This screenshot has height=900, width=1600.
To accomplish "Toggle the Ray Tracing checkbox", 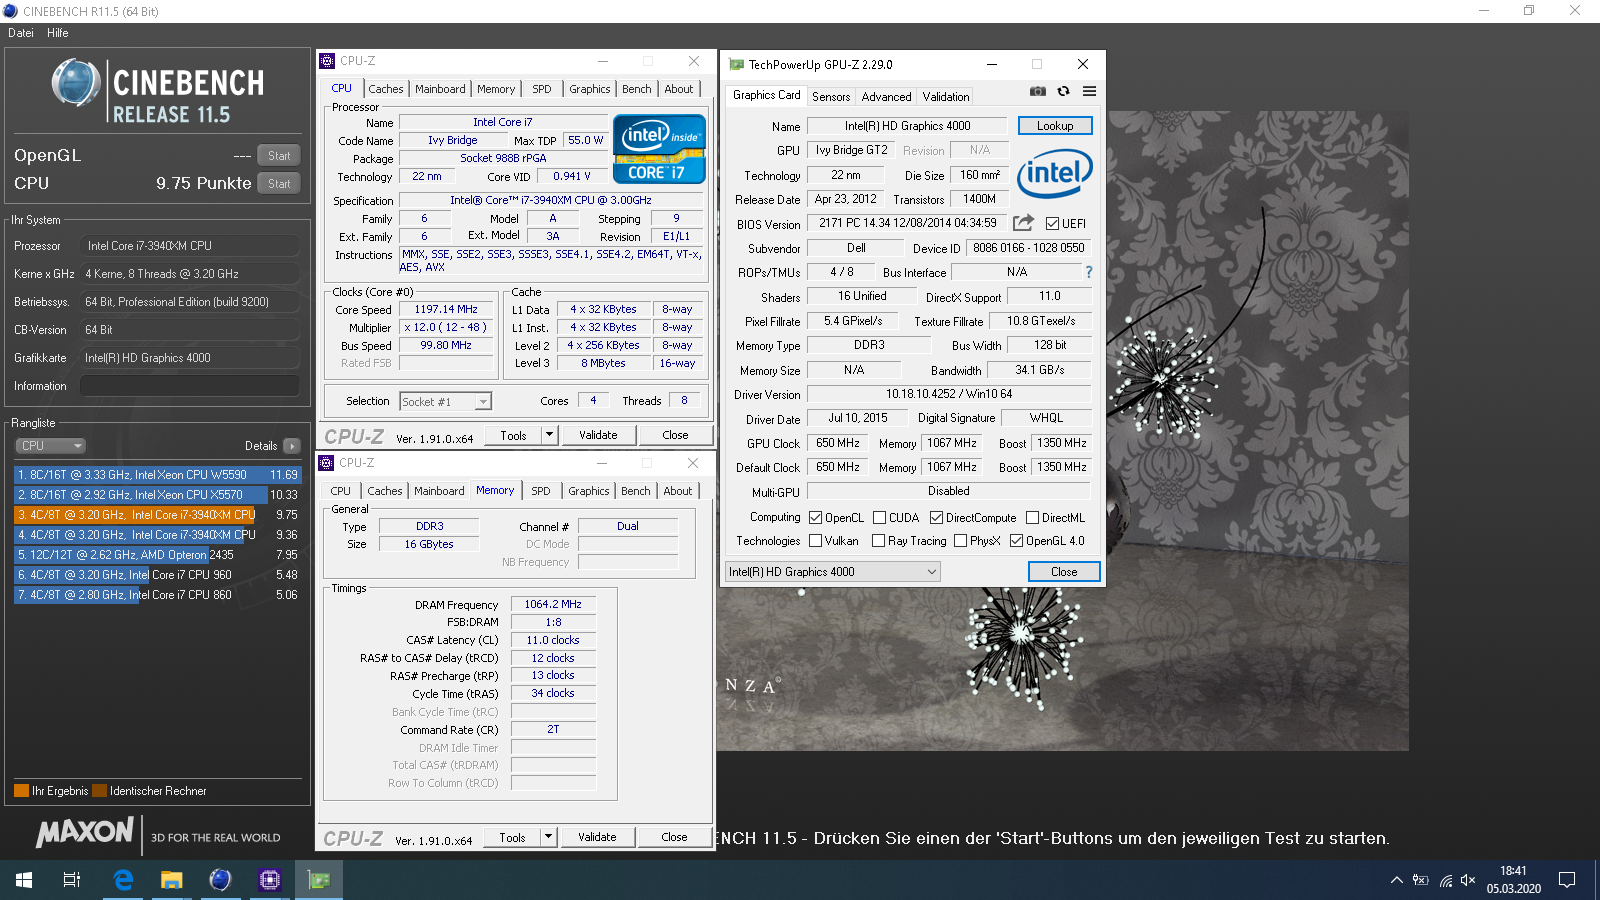I will click(x=878, y=541).
